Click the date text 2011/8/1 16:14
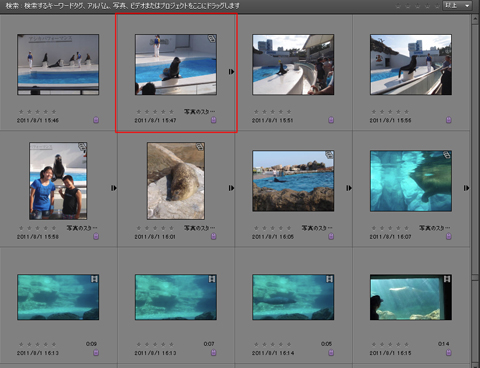Image resolution: width=480 pixels, height=368 pixels. click(x=273, y=353)
